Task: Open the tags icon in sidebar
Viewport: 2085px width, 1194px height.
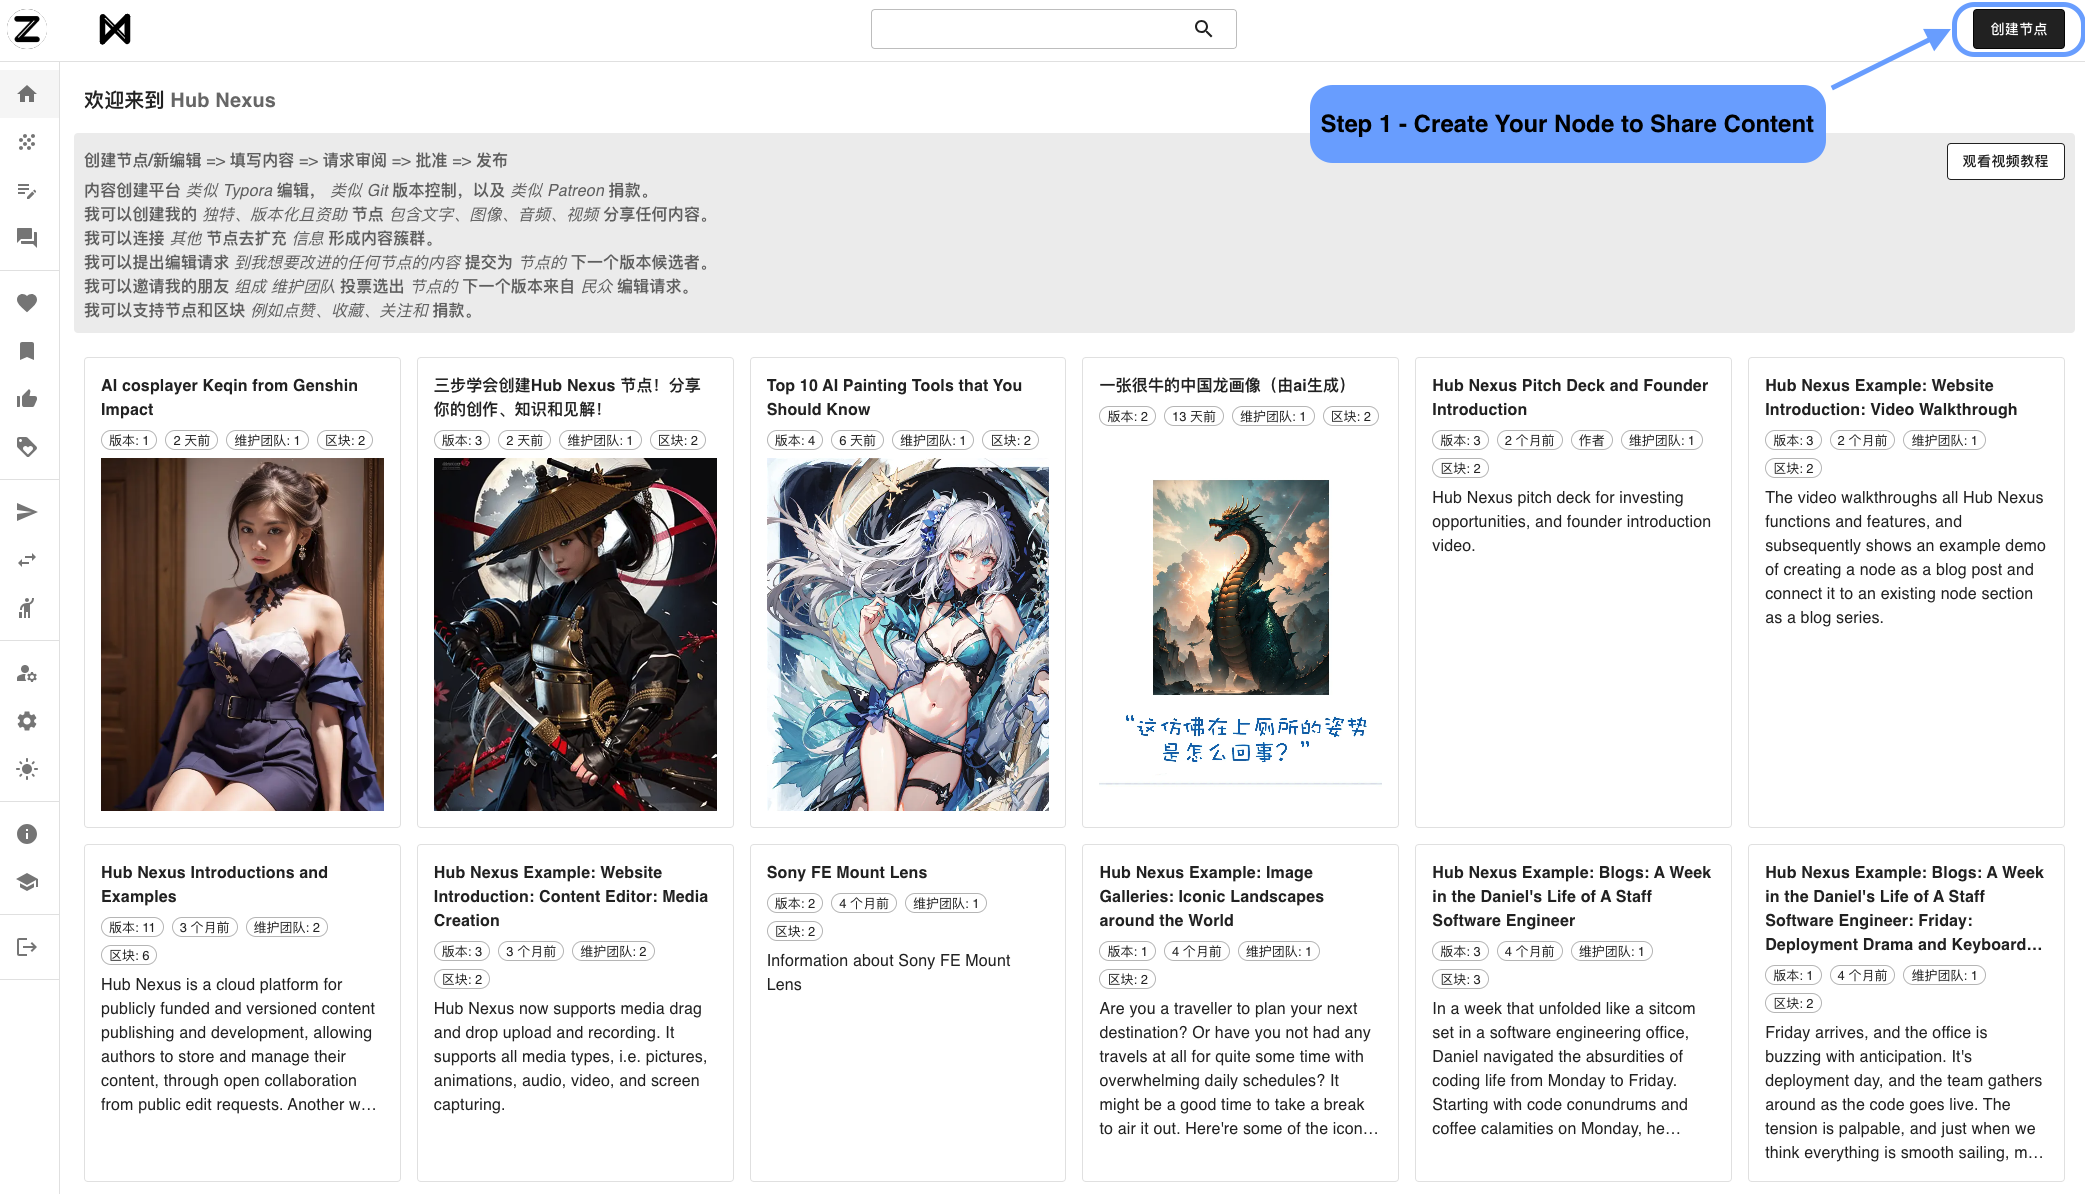Action: (27, 447)
